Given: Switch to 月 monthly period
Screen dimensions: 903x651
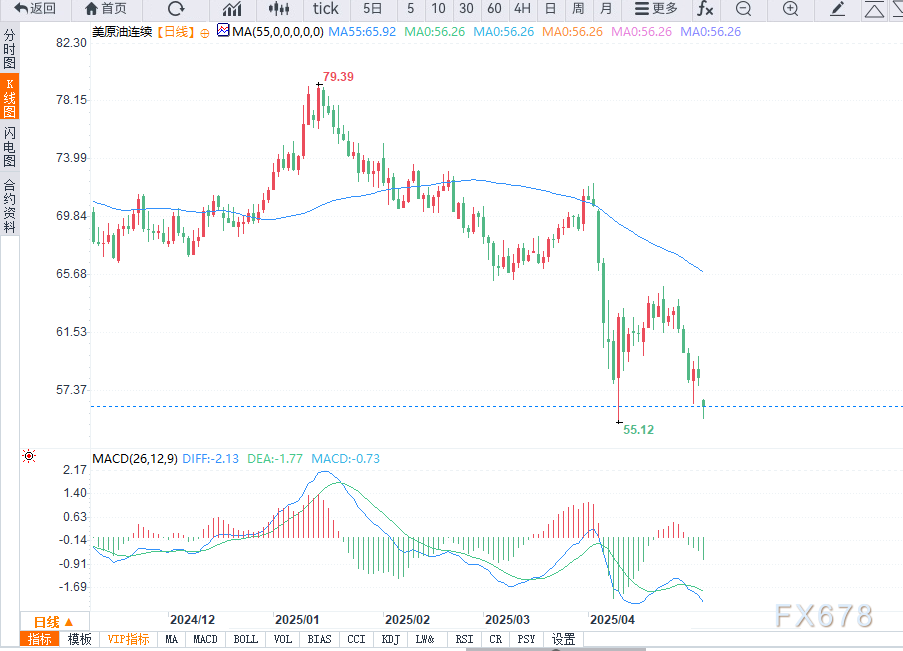Looking at the screenshot, I should (x=606, y=9).
